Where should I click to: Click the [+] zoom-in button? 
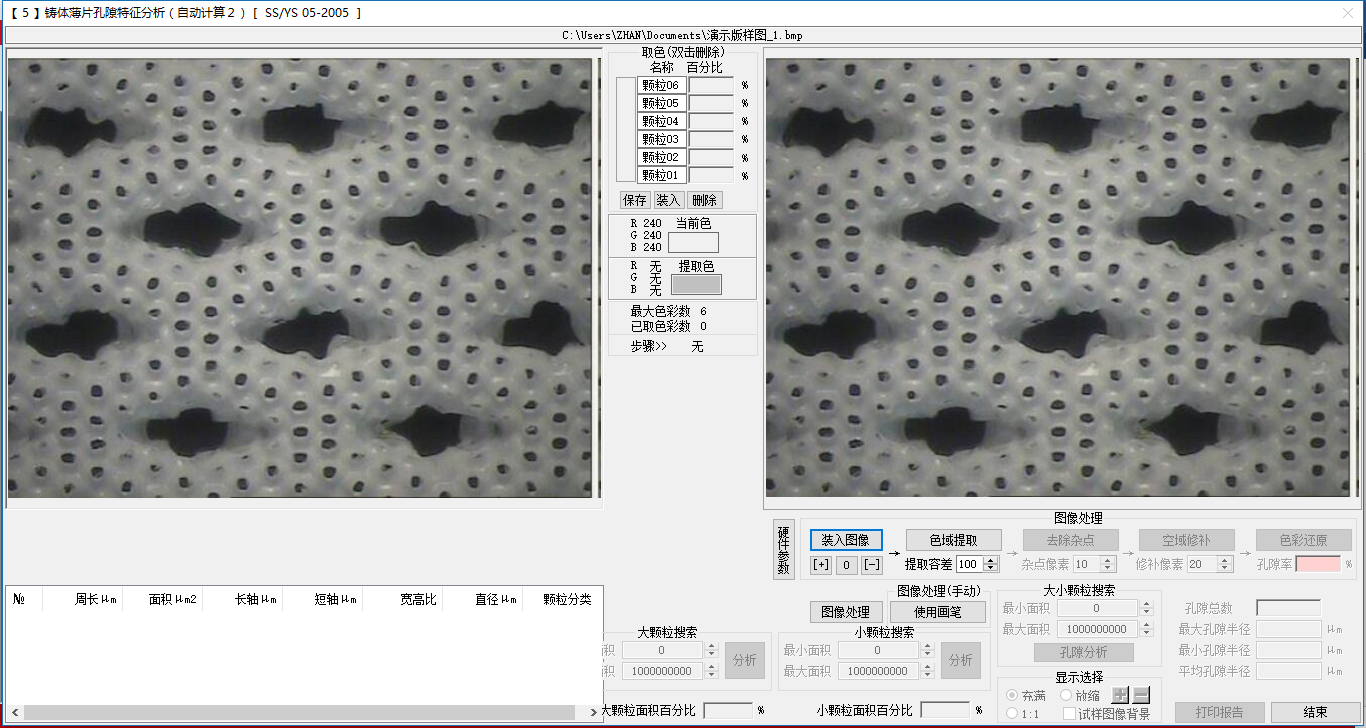(821, 565)
